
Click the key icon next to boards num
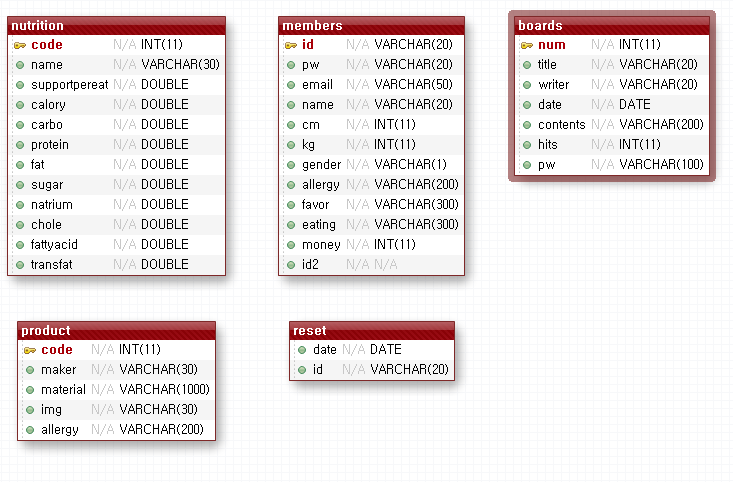(x=527, y=45)
